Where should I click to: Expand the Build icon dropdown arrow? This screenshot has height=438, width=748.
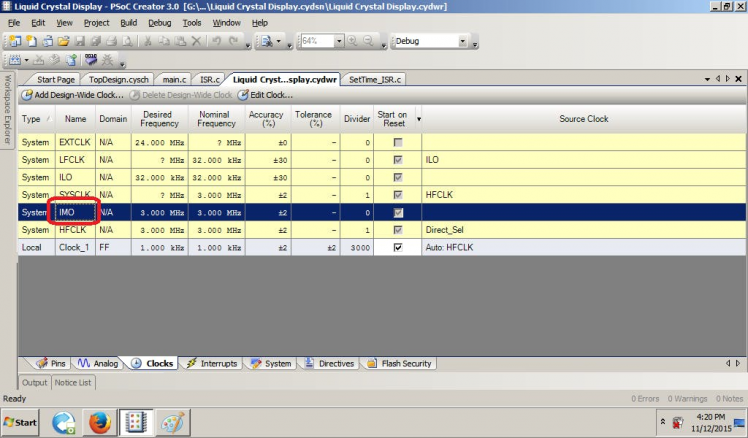click(26, 60)
